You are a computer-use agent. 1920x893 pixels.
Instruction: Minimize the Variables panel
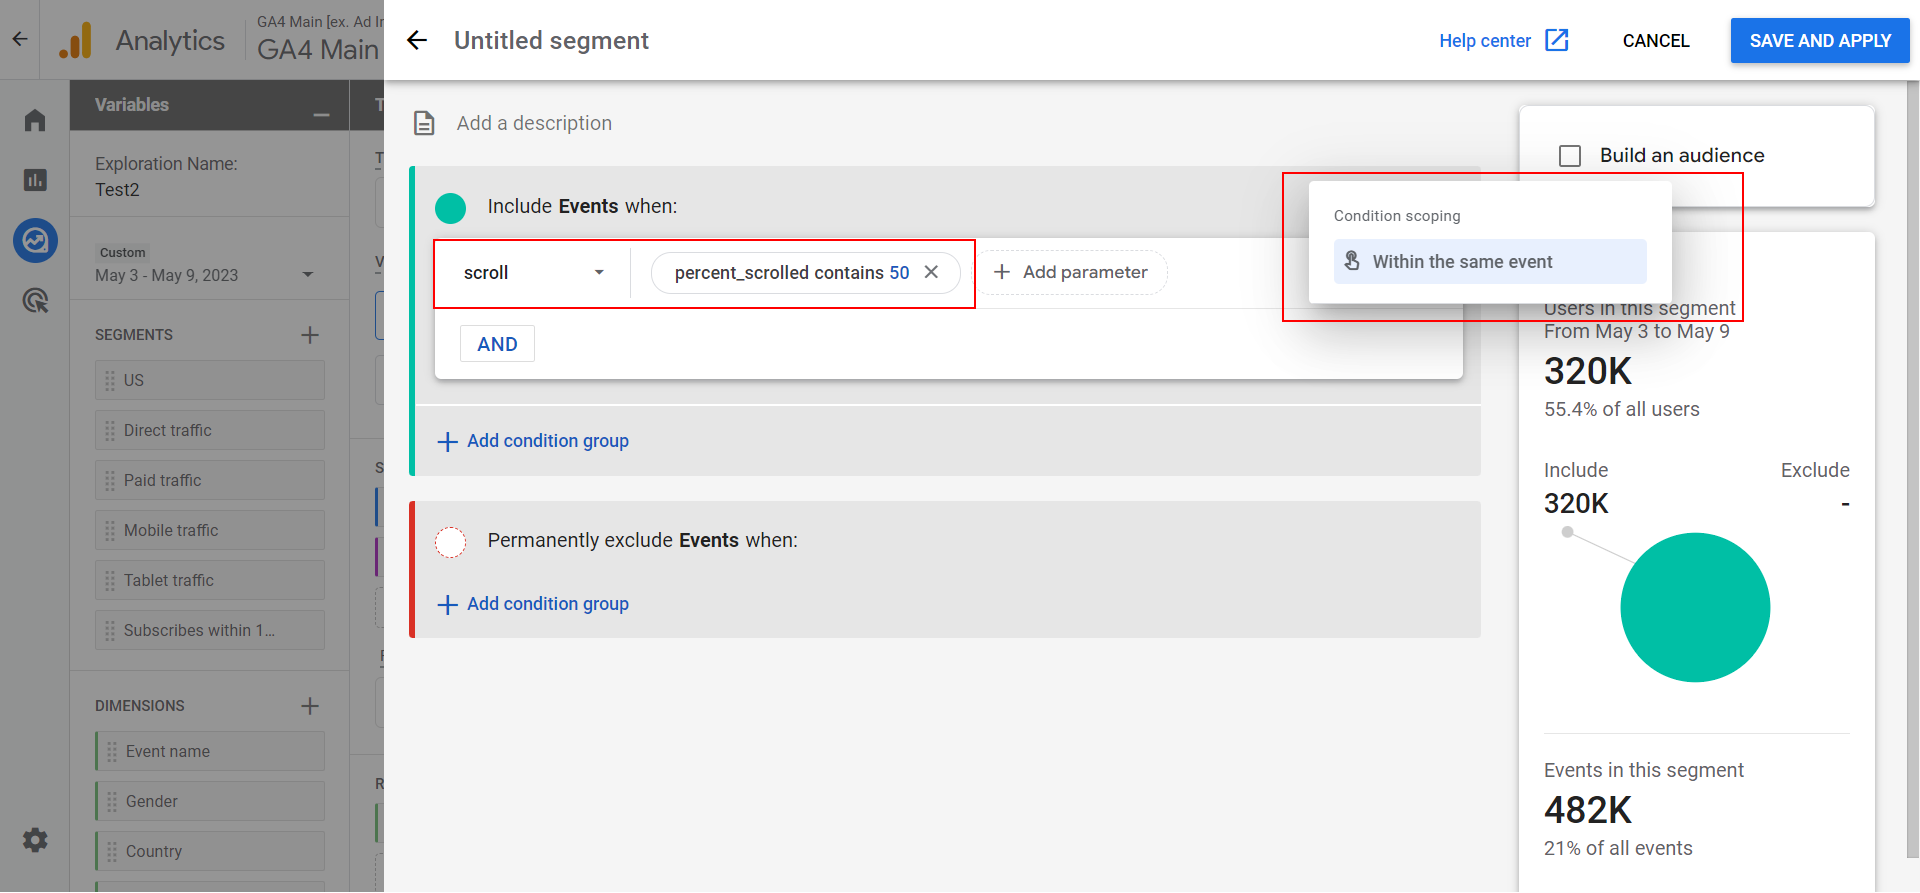point(321,115)
